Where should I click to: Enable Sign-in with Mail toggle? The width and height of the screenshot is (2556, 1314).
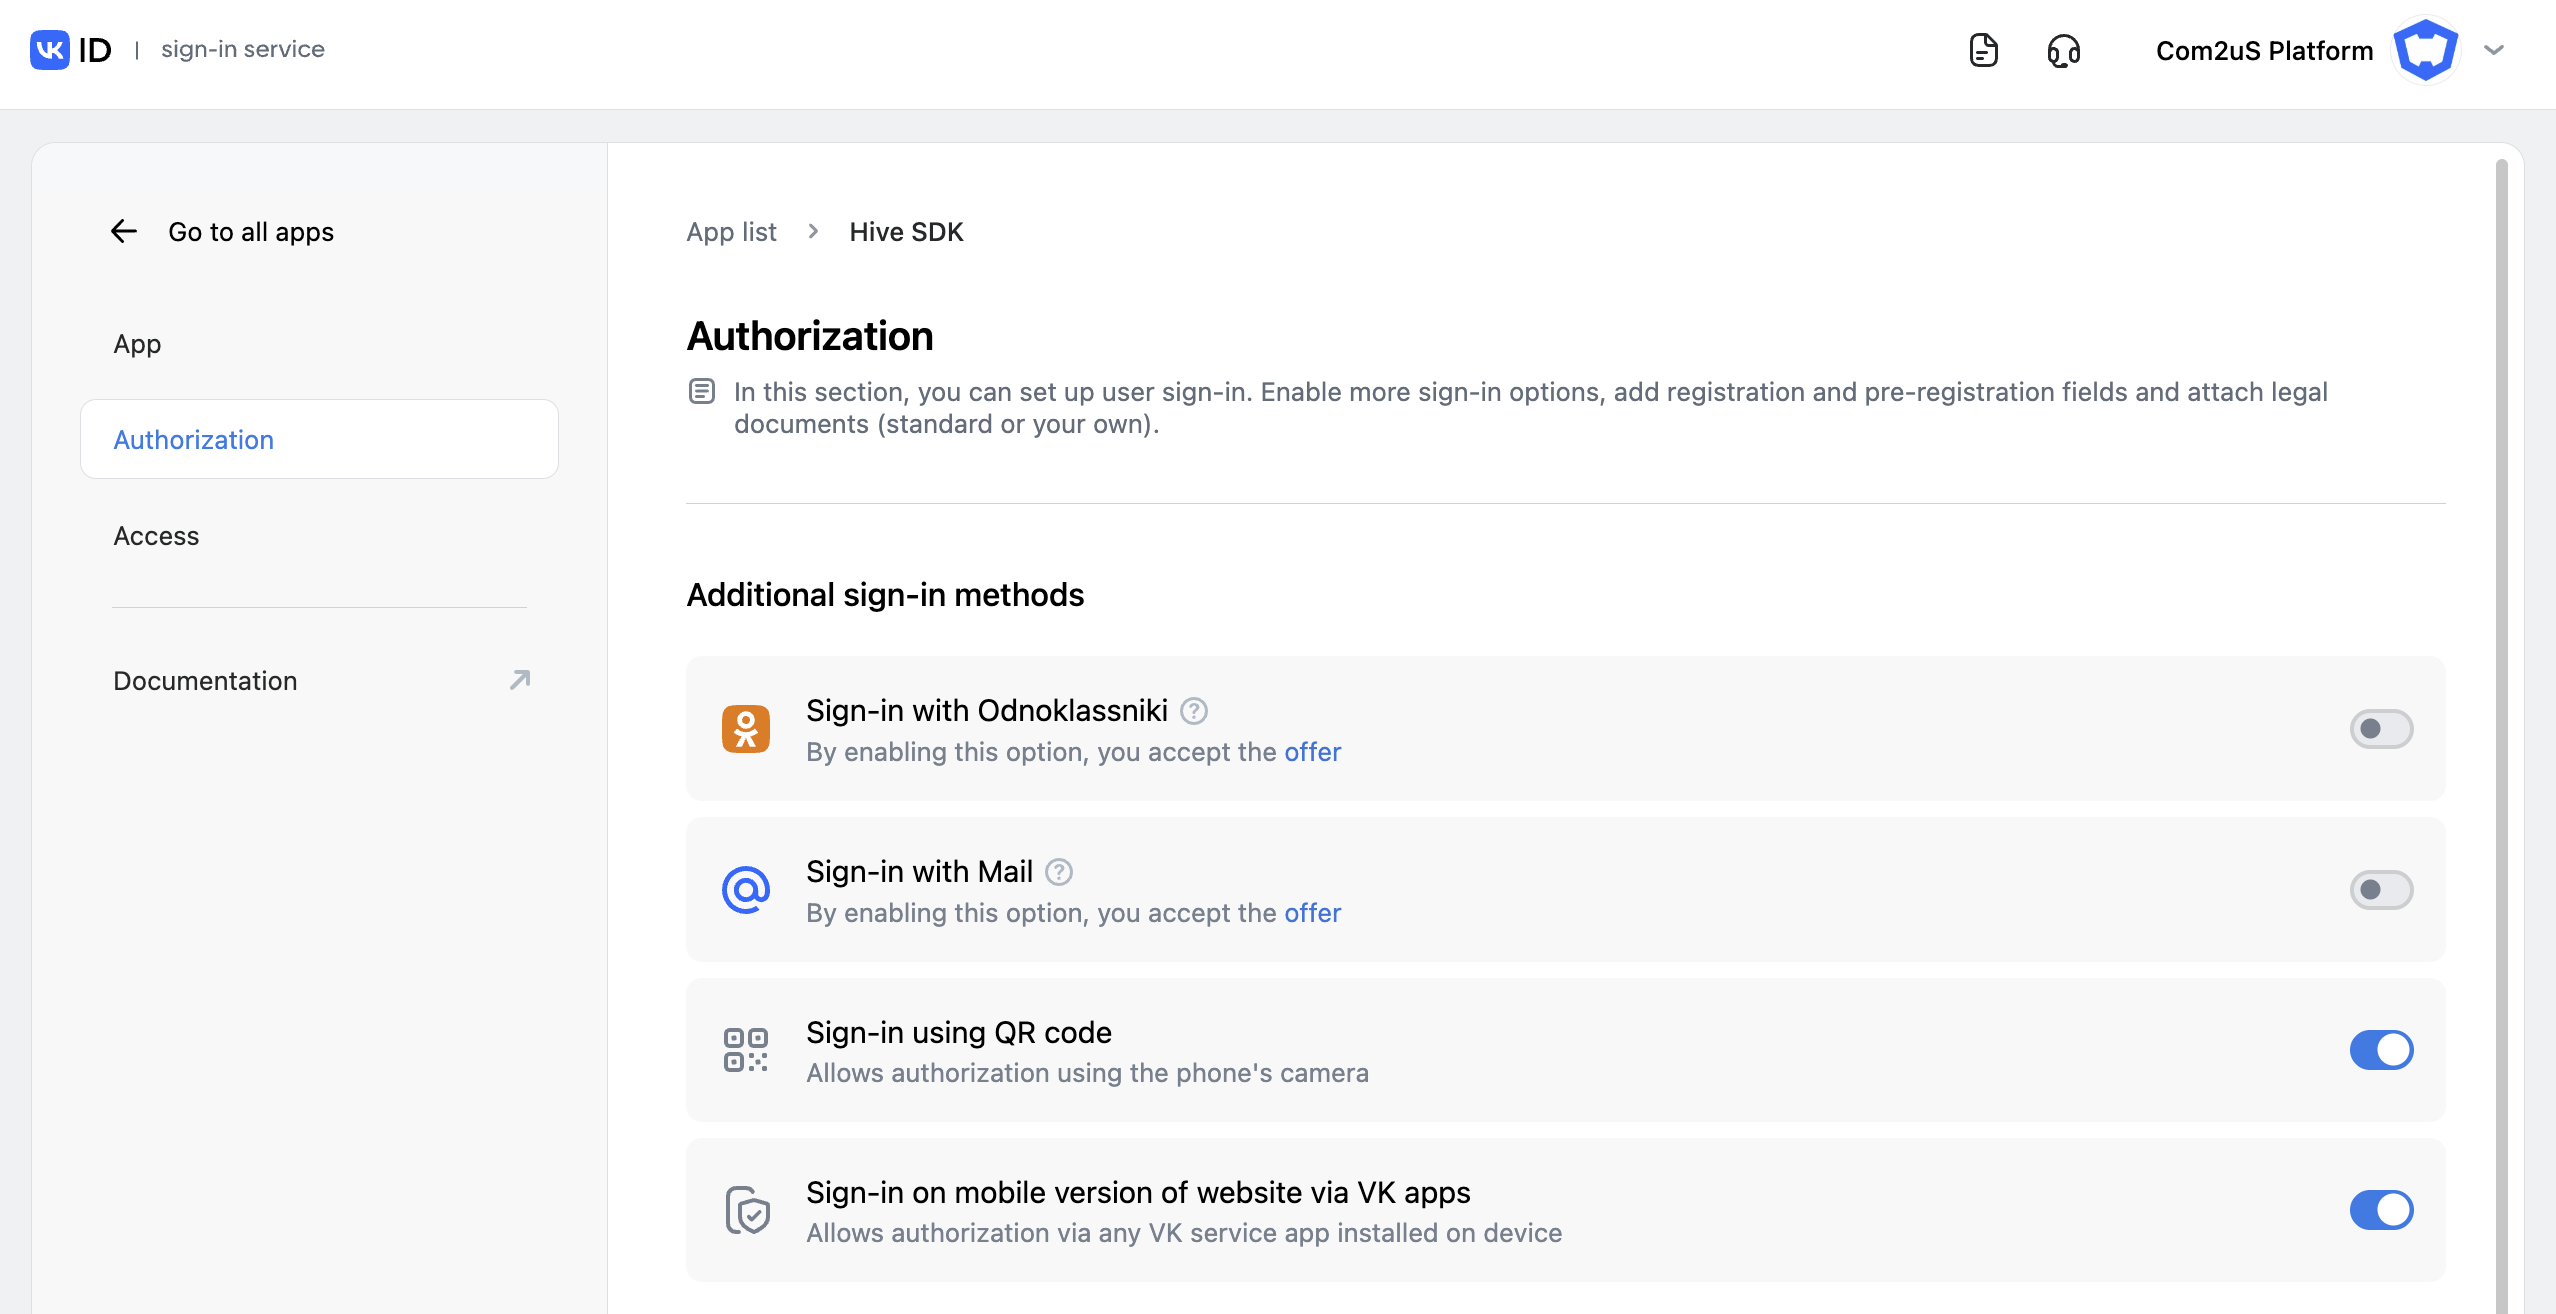tap(2381, 890)
